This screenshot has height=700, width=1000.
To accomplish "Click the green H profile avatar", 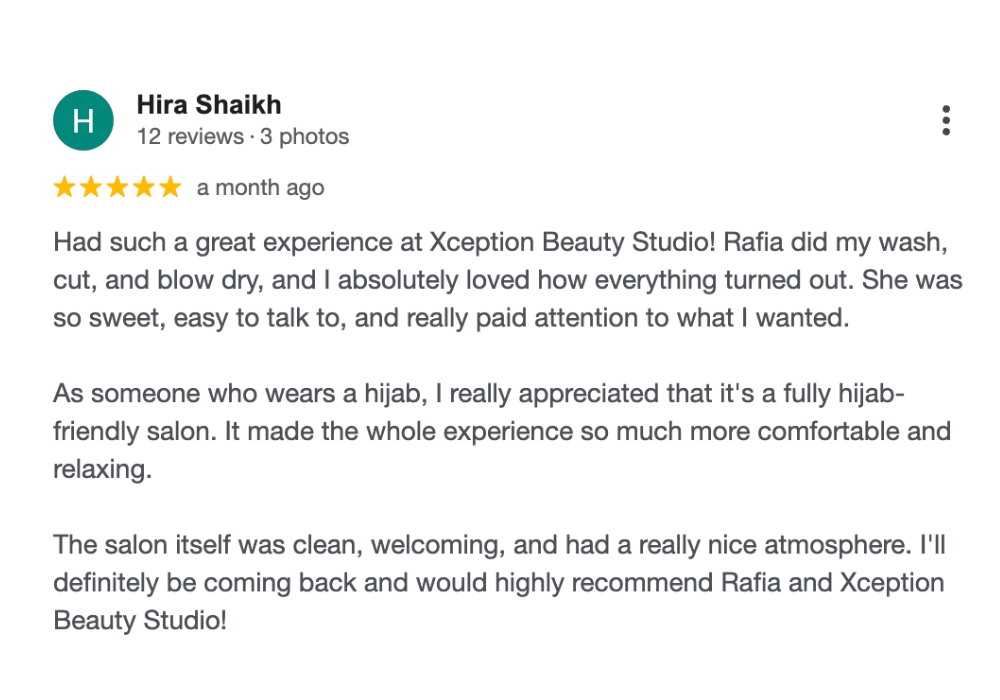I will coord(84,120).
